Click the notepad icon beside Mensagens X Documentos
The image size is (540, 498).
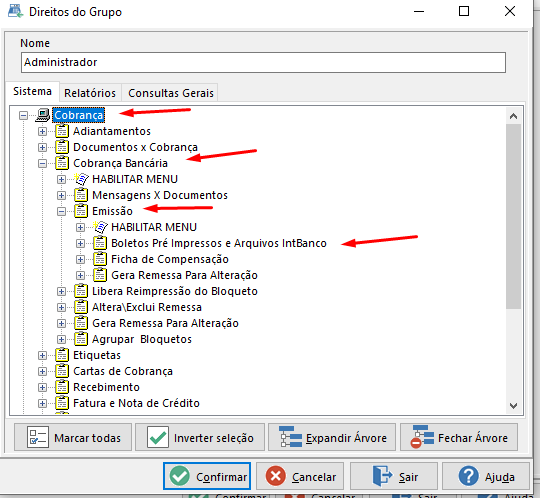coord(81,195)
